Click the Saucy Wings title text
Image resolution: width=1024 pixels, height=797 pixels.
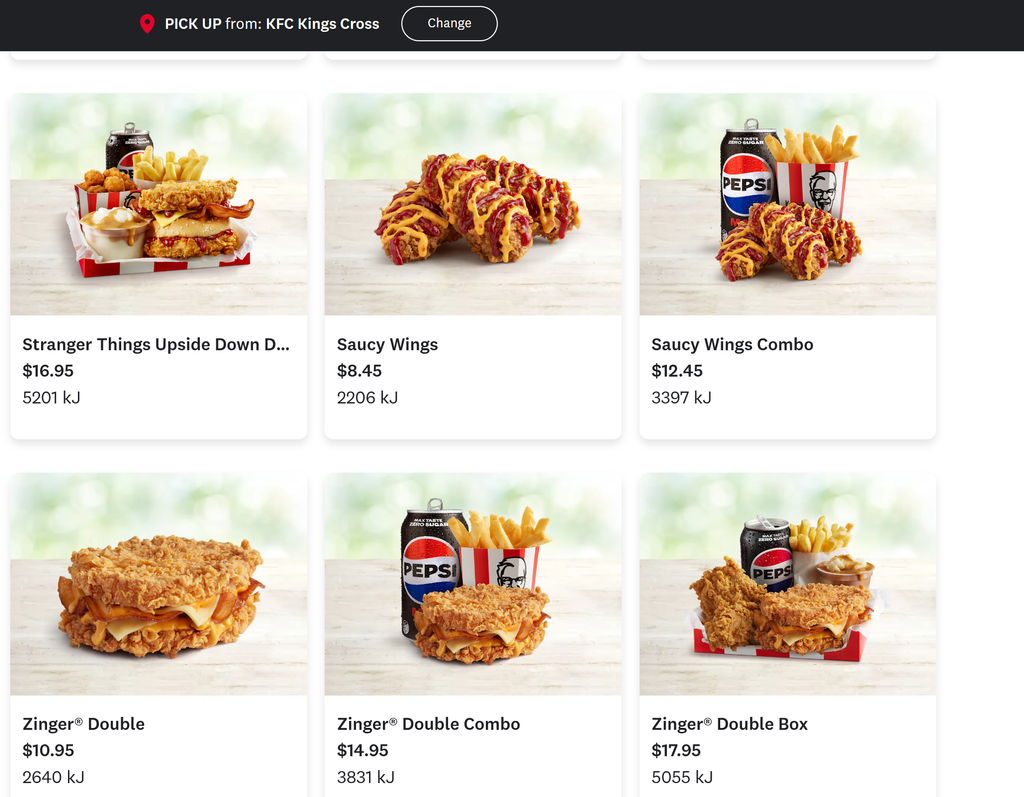387,344
